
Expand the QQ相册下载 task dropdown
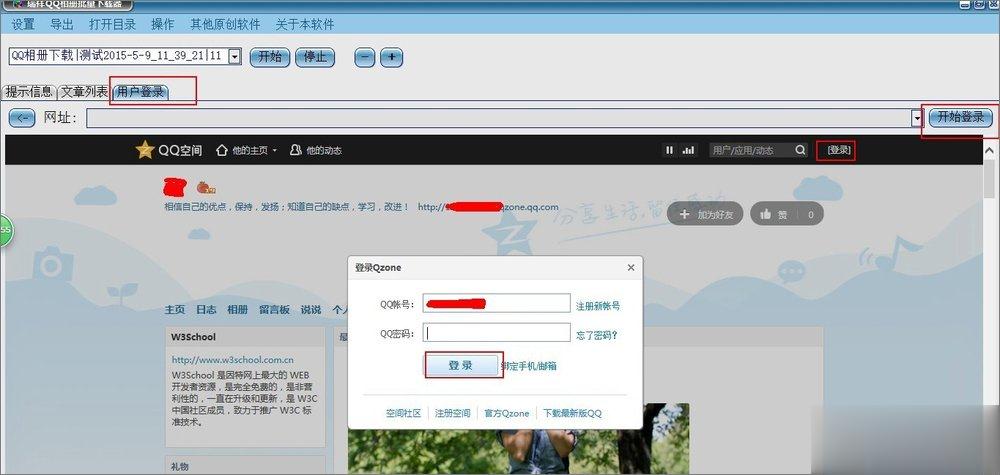tap(234, 57)
